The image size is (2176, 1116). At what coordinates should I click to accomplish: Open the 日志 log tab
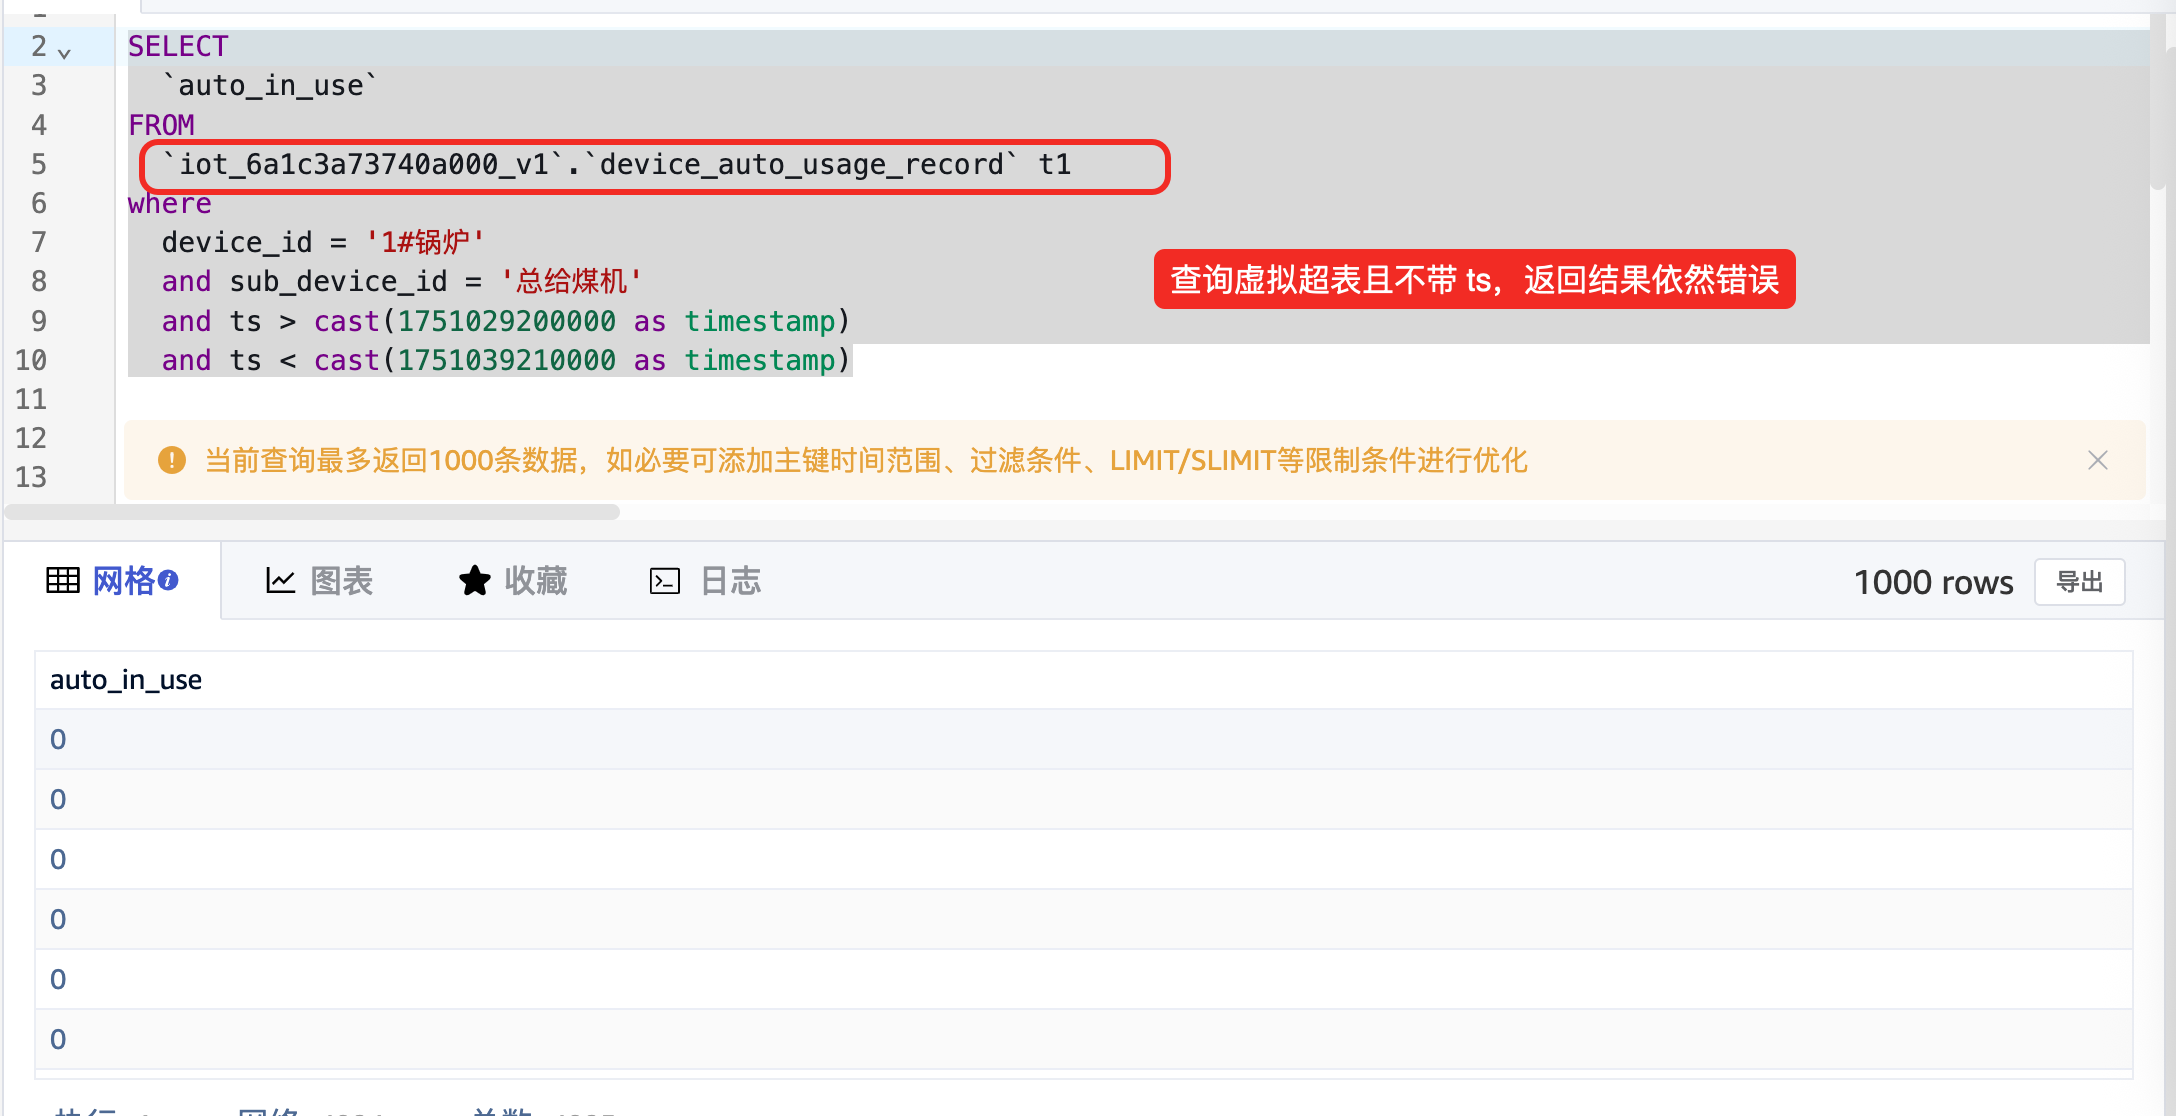730,580
